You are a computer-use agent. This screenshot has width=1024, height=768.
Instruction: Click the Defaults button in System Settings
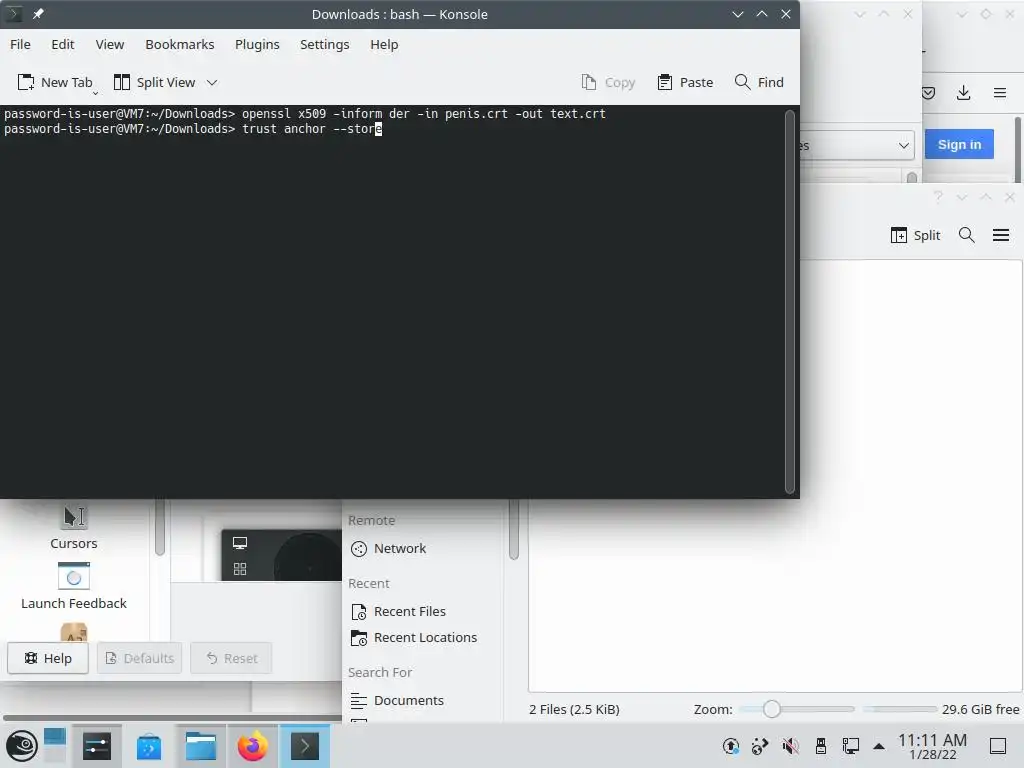click(x=139, y=658)
